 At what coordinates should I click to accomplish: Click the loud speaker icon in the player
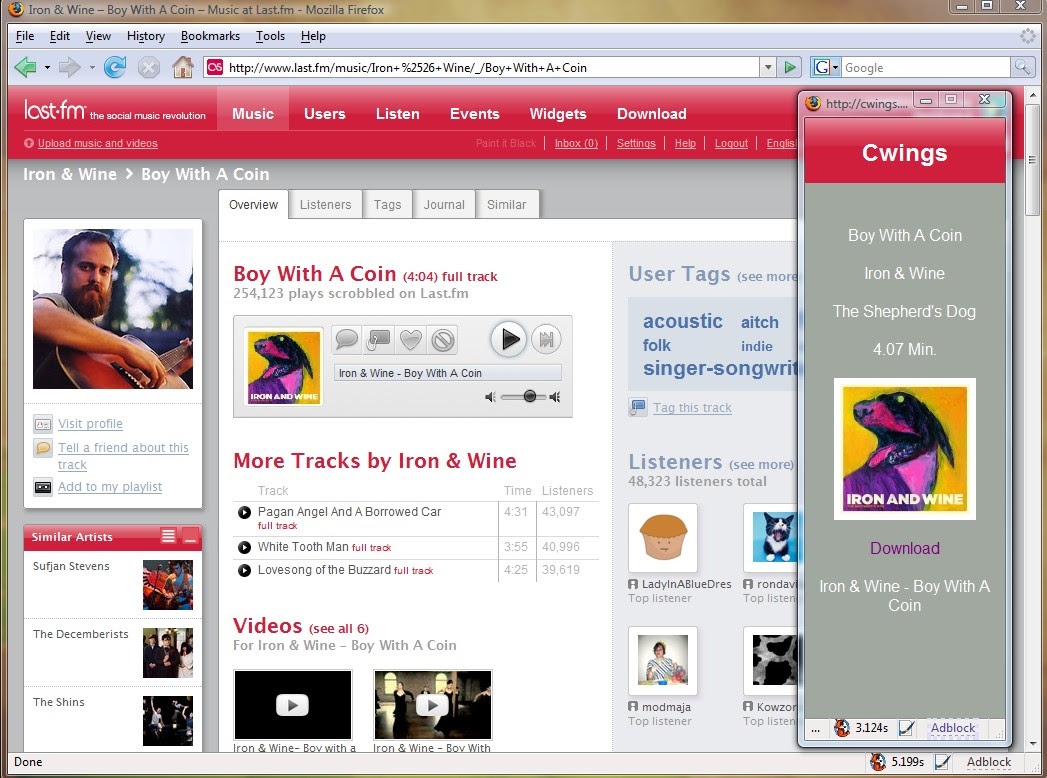click(554, 397)
